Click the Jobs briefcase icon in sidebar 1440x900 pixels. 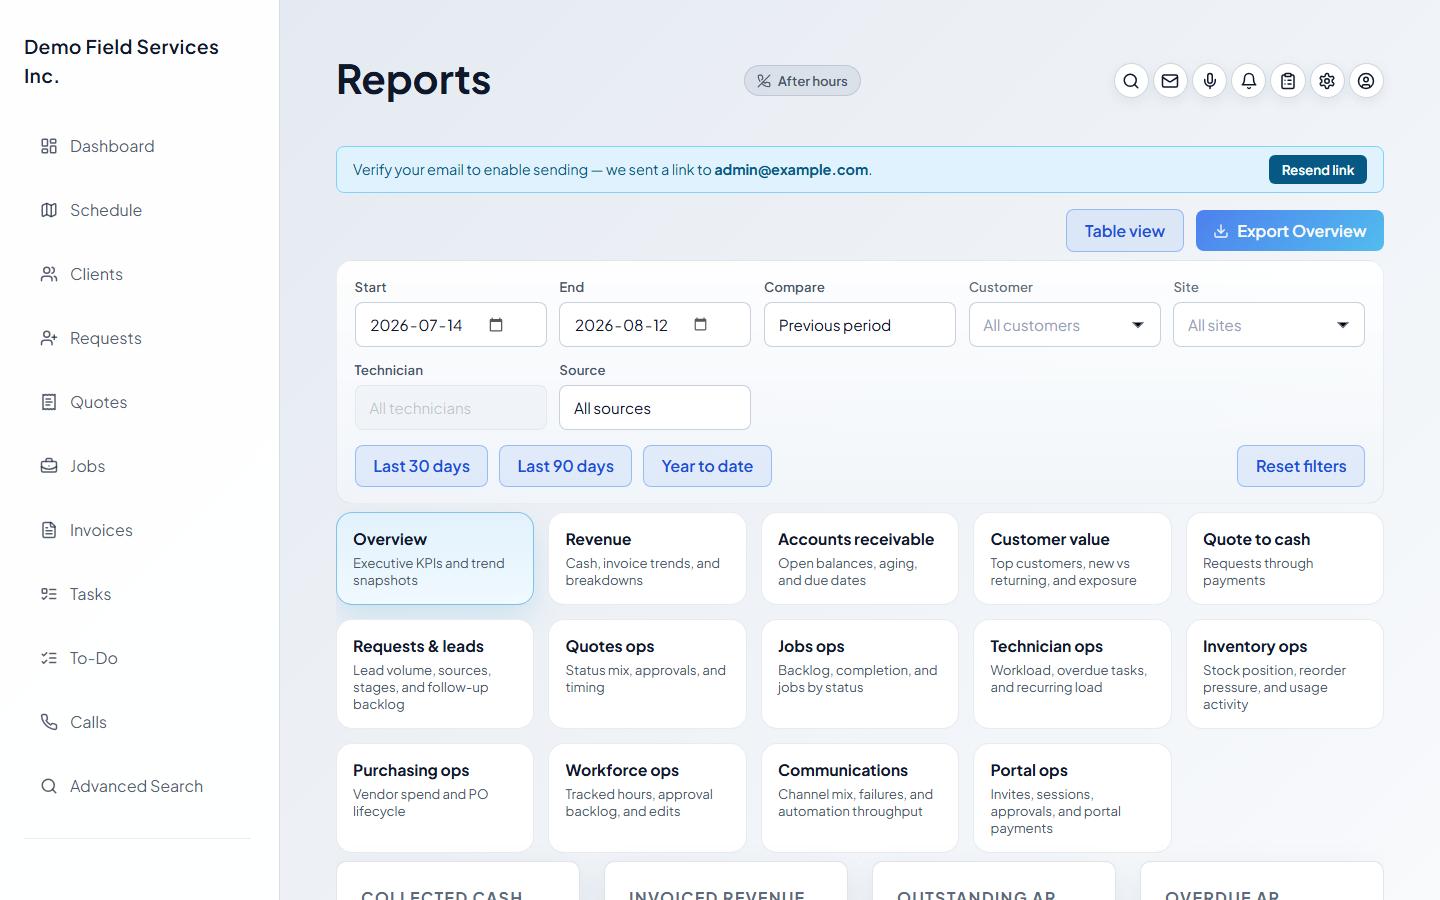tap(49, 466)
